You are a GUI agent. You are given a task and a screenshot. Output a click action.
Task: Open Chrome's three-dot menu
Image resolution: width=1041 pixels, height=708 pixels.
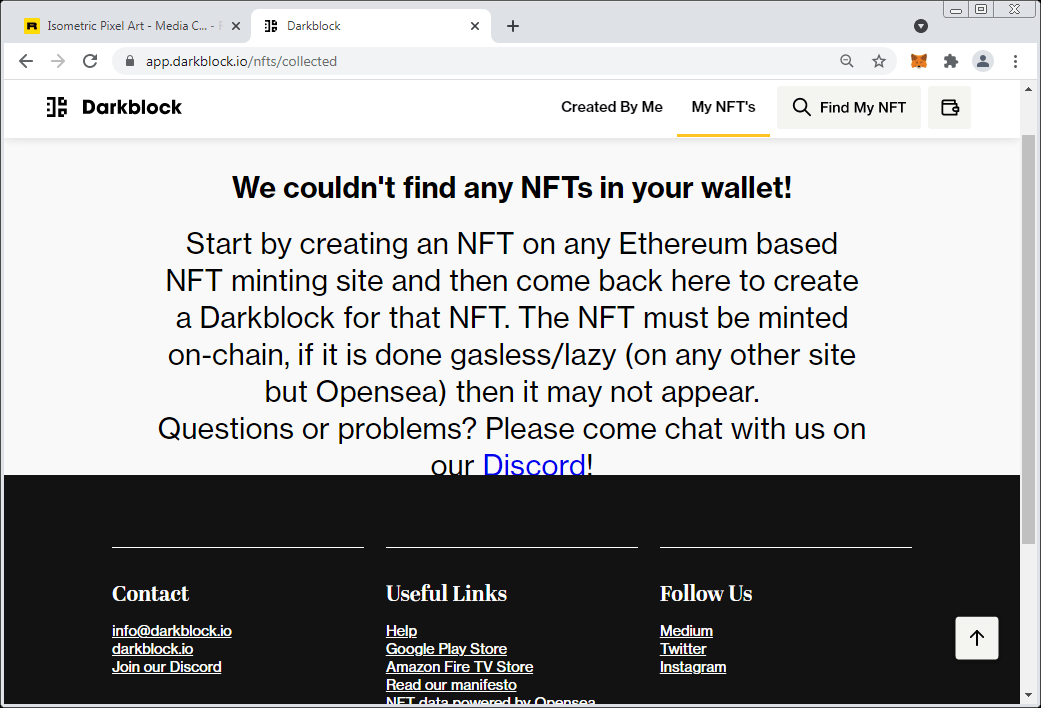(x=1015, y=61)
